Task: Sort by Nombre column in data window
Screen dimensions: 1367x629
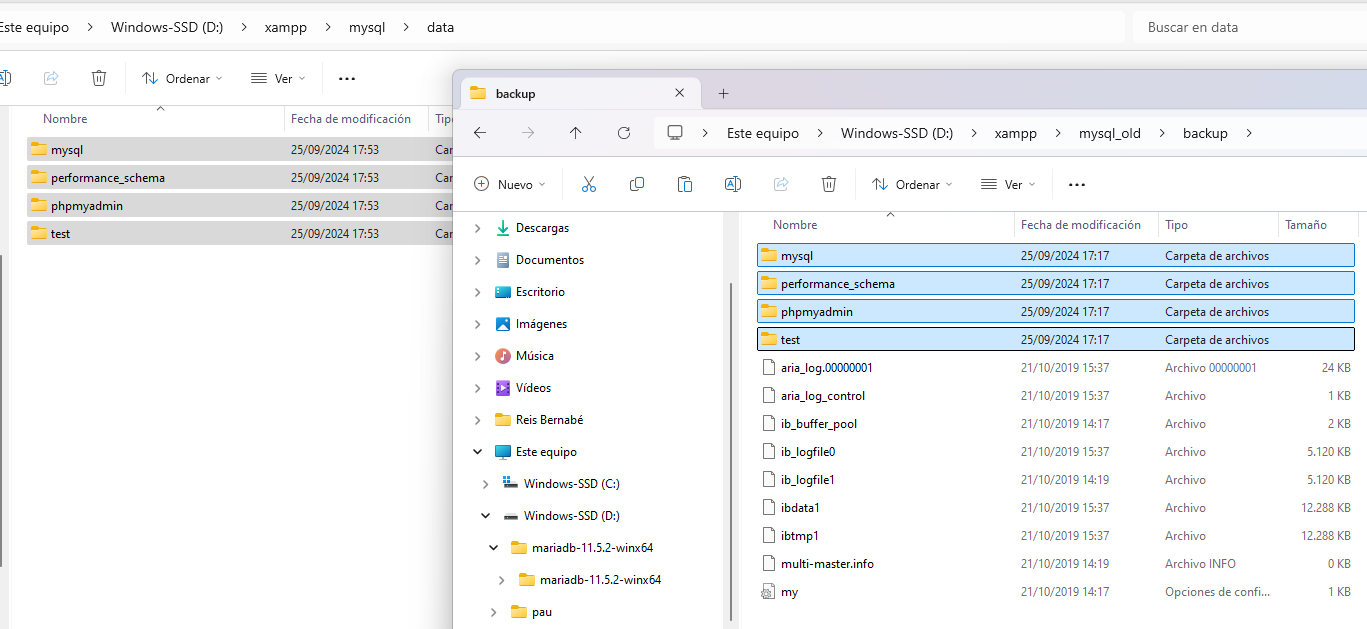Action: pyautogui.click(x=156, y=118)
